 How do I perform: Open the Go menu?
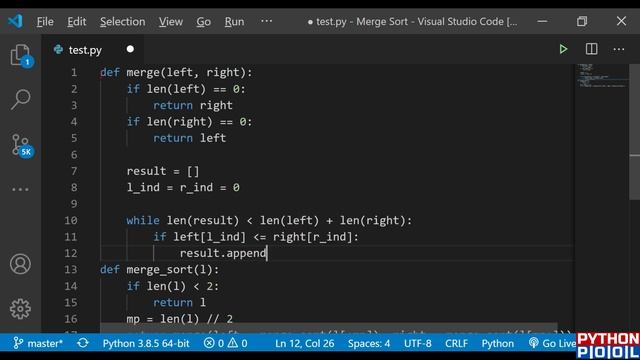pyautogui.click(x=203, y=21)
